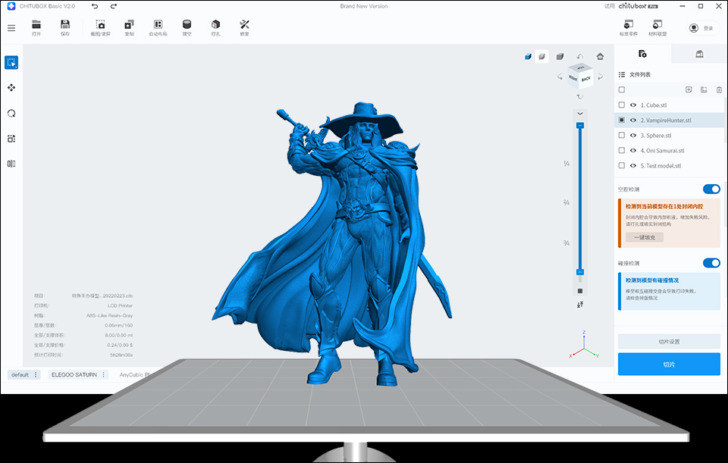
Task: Uncheck the box for 2. VampireHunter.stl
Action: tap(622, 120)
